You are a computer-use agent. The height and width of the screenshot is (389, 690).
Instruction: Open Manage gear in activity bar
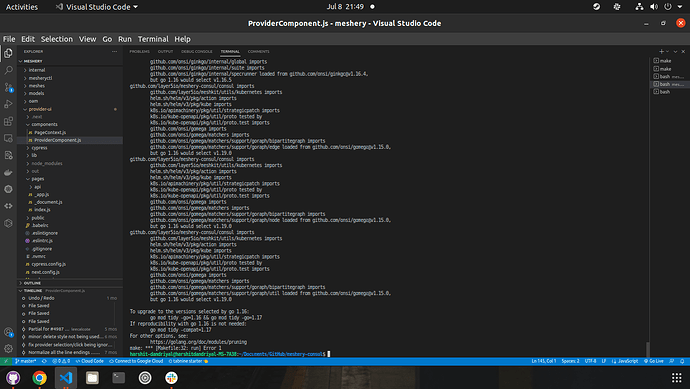[8, 349]
